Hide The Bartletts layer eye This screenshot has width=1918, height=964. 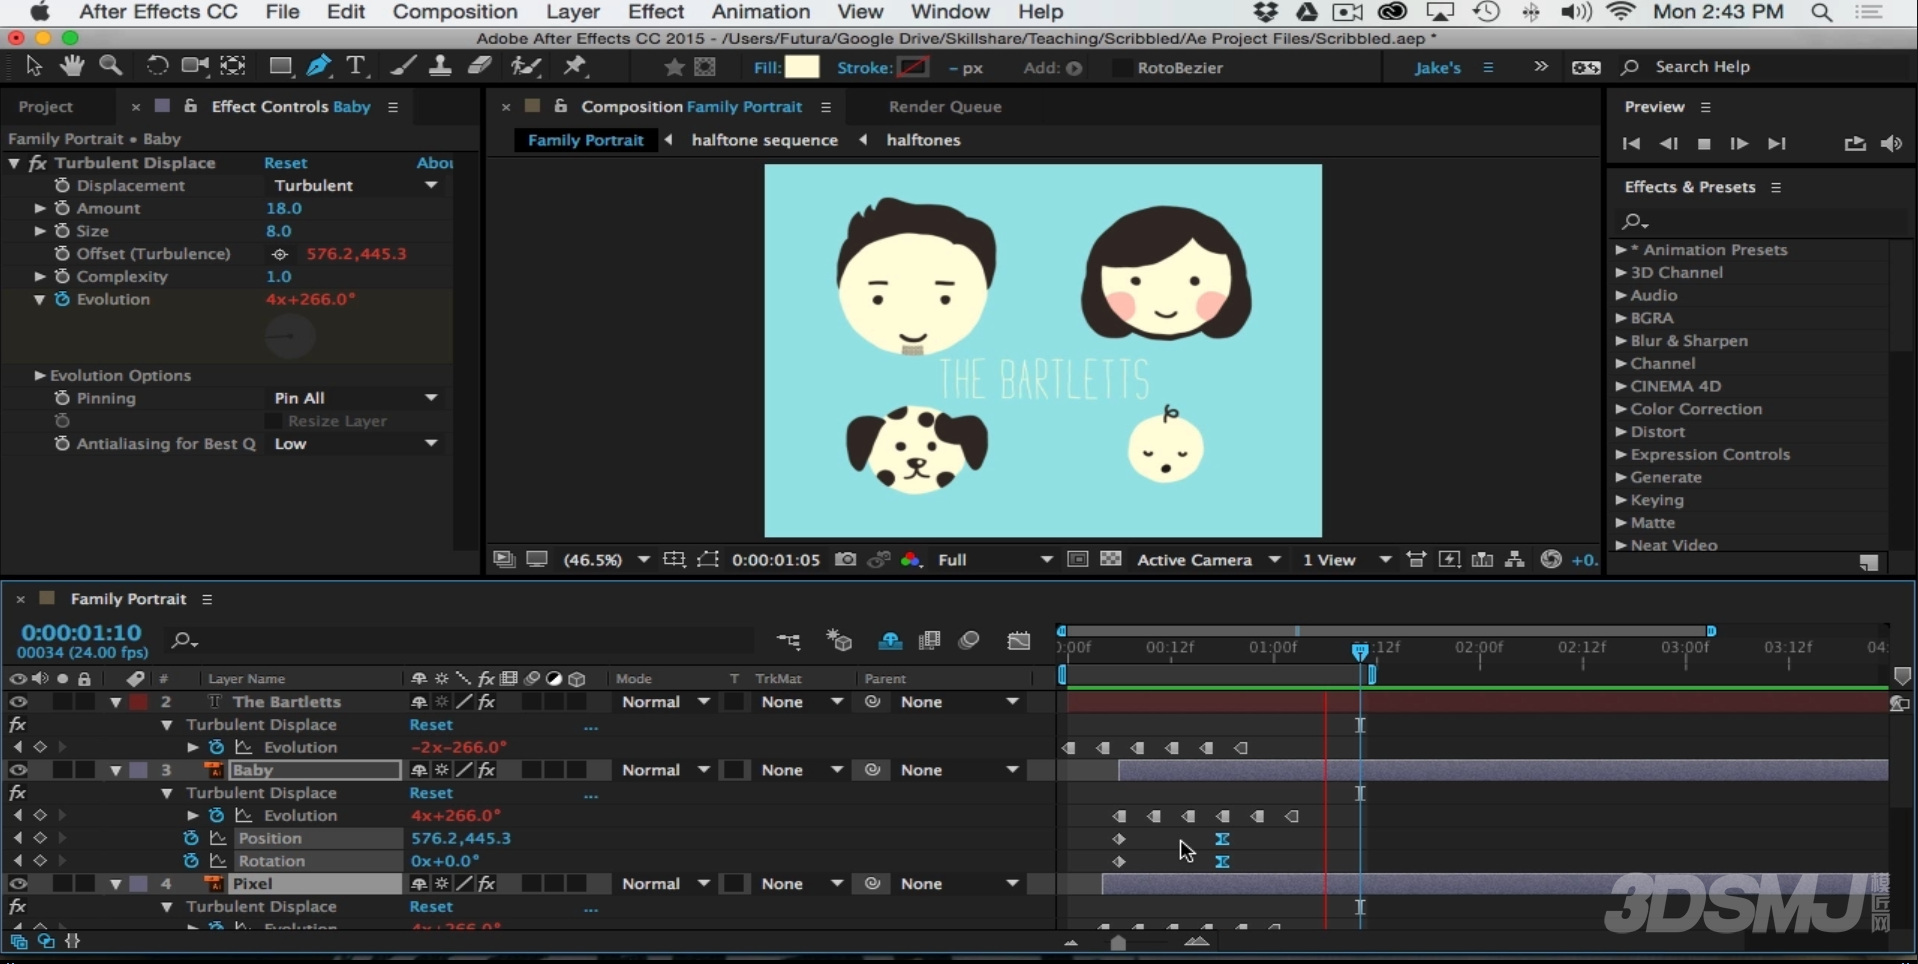click(x=18, y=702)
